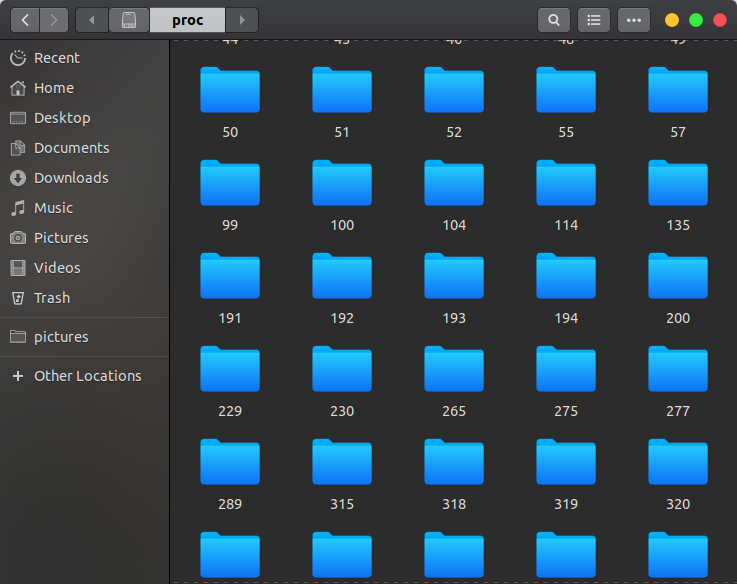Switch to list view

pyautogui.click(x=594, y=20)
